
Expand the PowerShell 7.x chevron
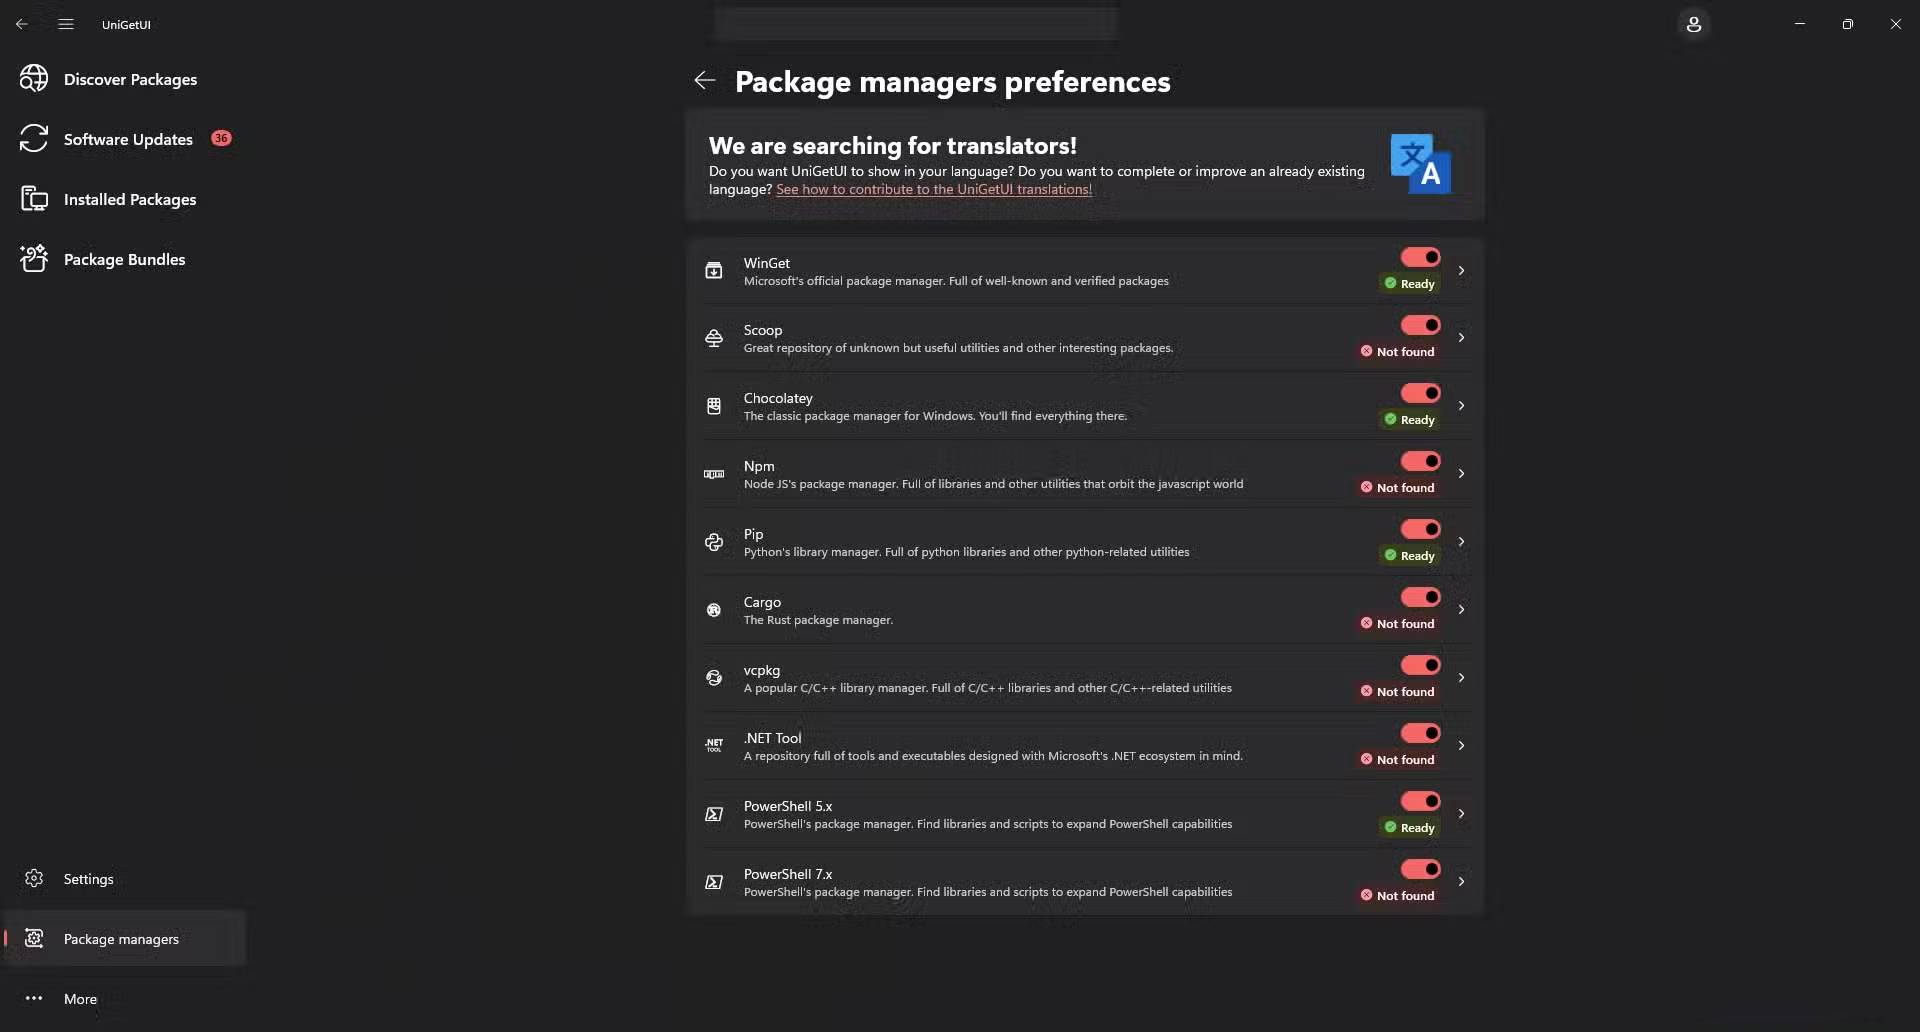[x=1461, y=882]
